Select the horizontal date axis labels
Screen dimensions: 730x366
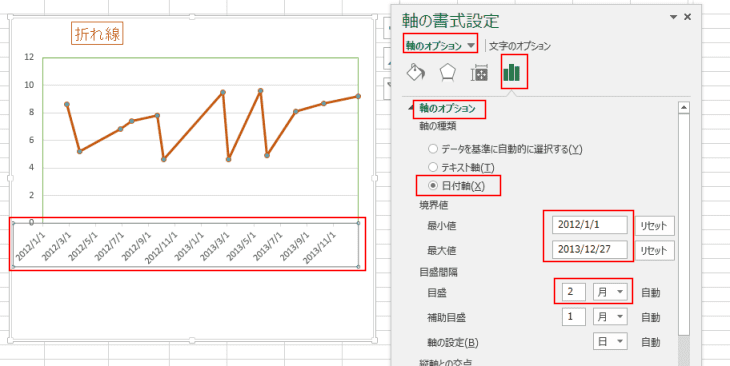coord(186,244)
